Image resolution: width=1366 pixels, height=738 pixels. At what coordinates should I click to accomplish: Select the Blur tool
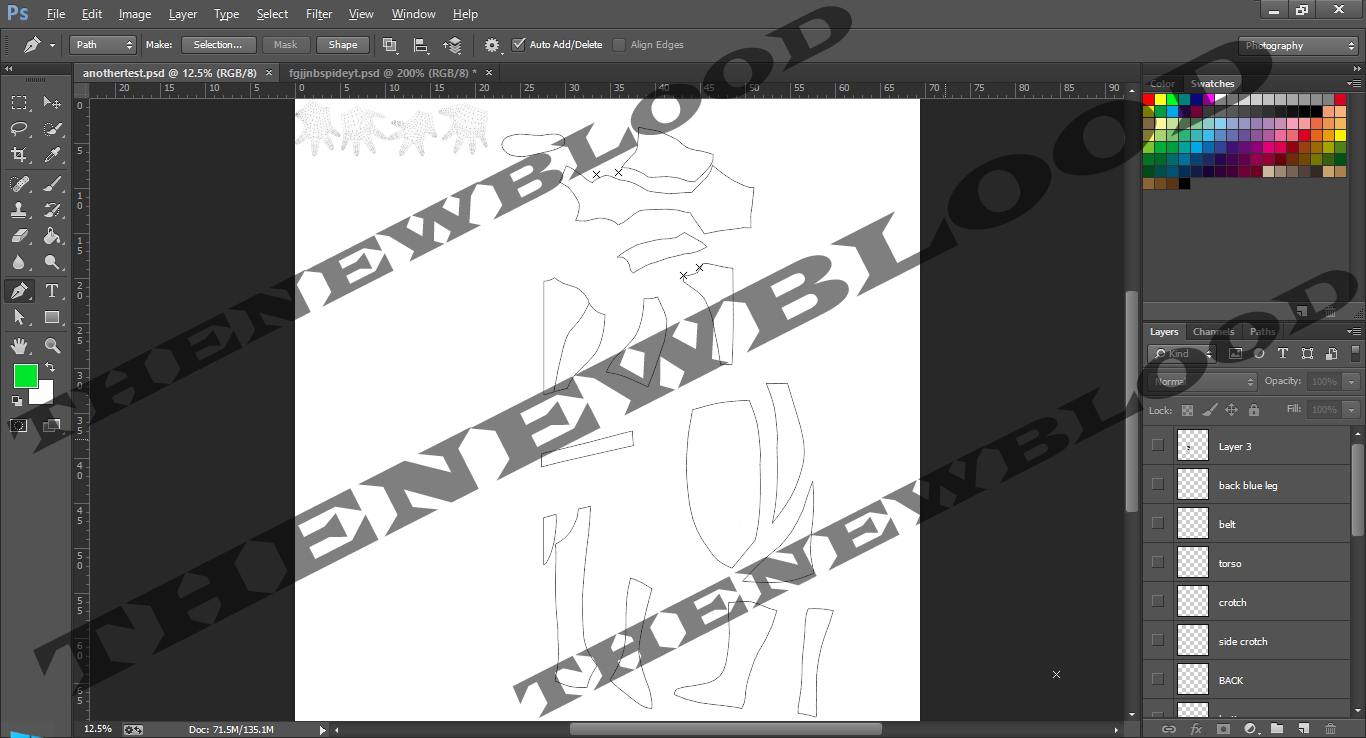[19, 263]
